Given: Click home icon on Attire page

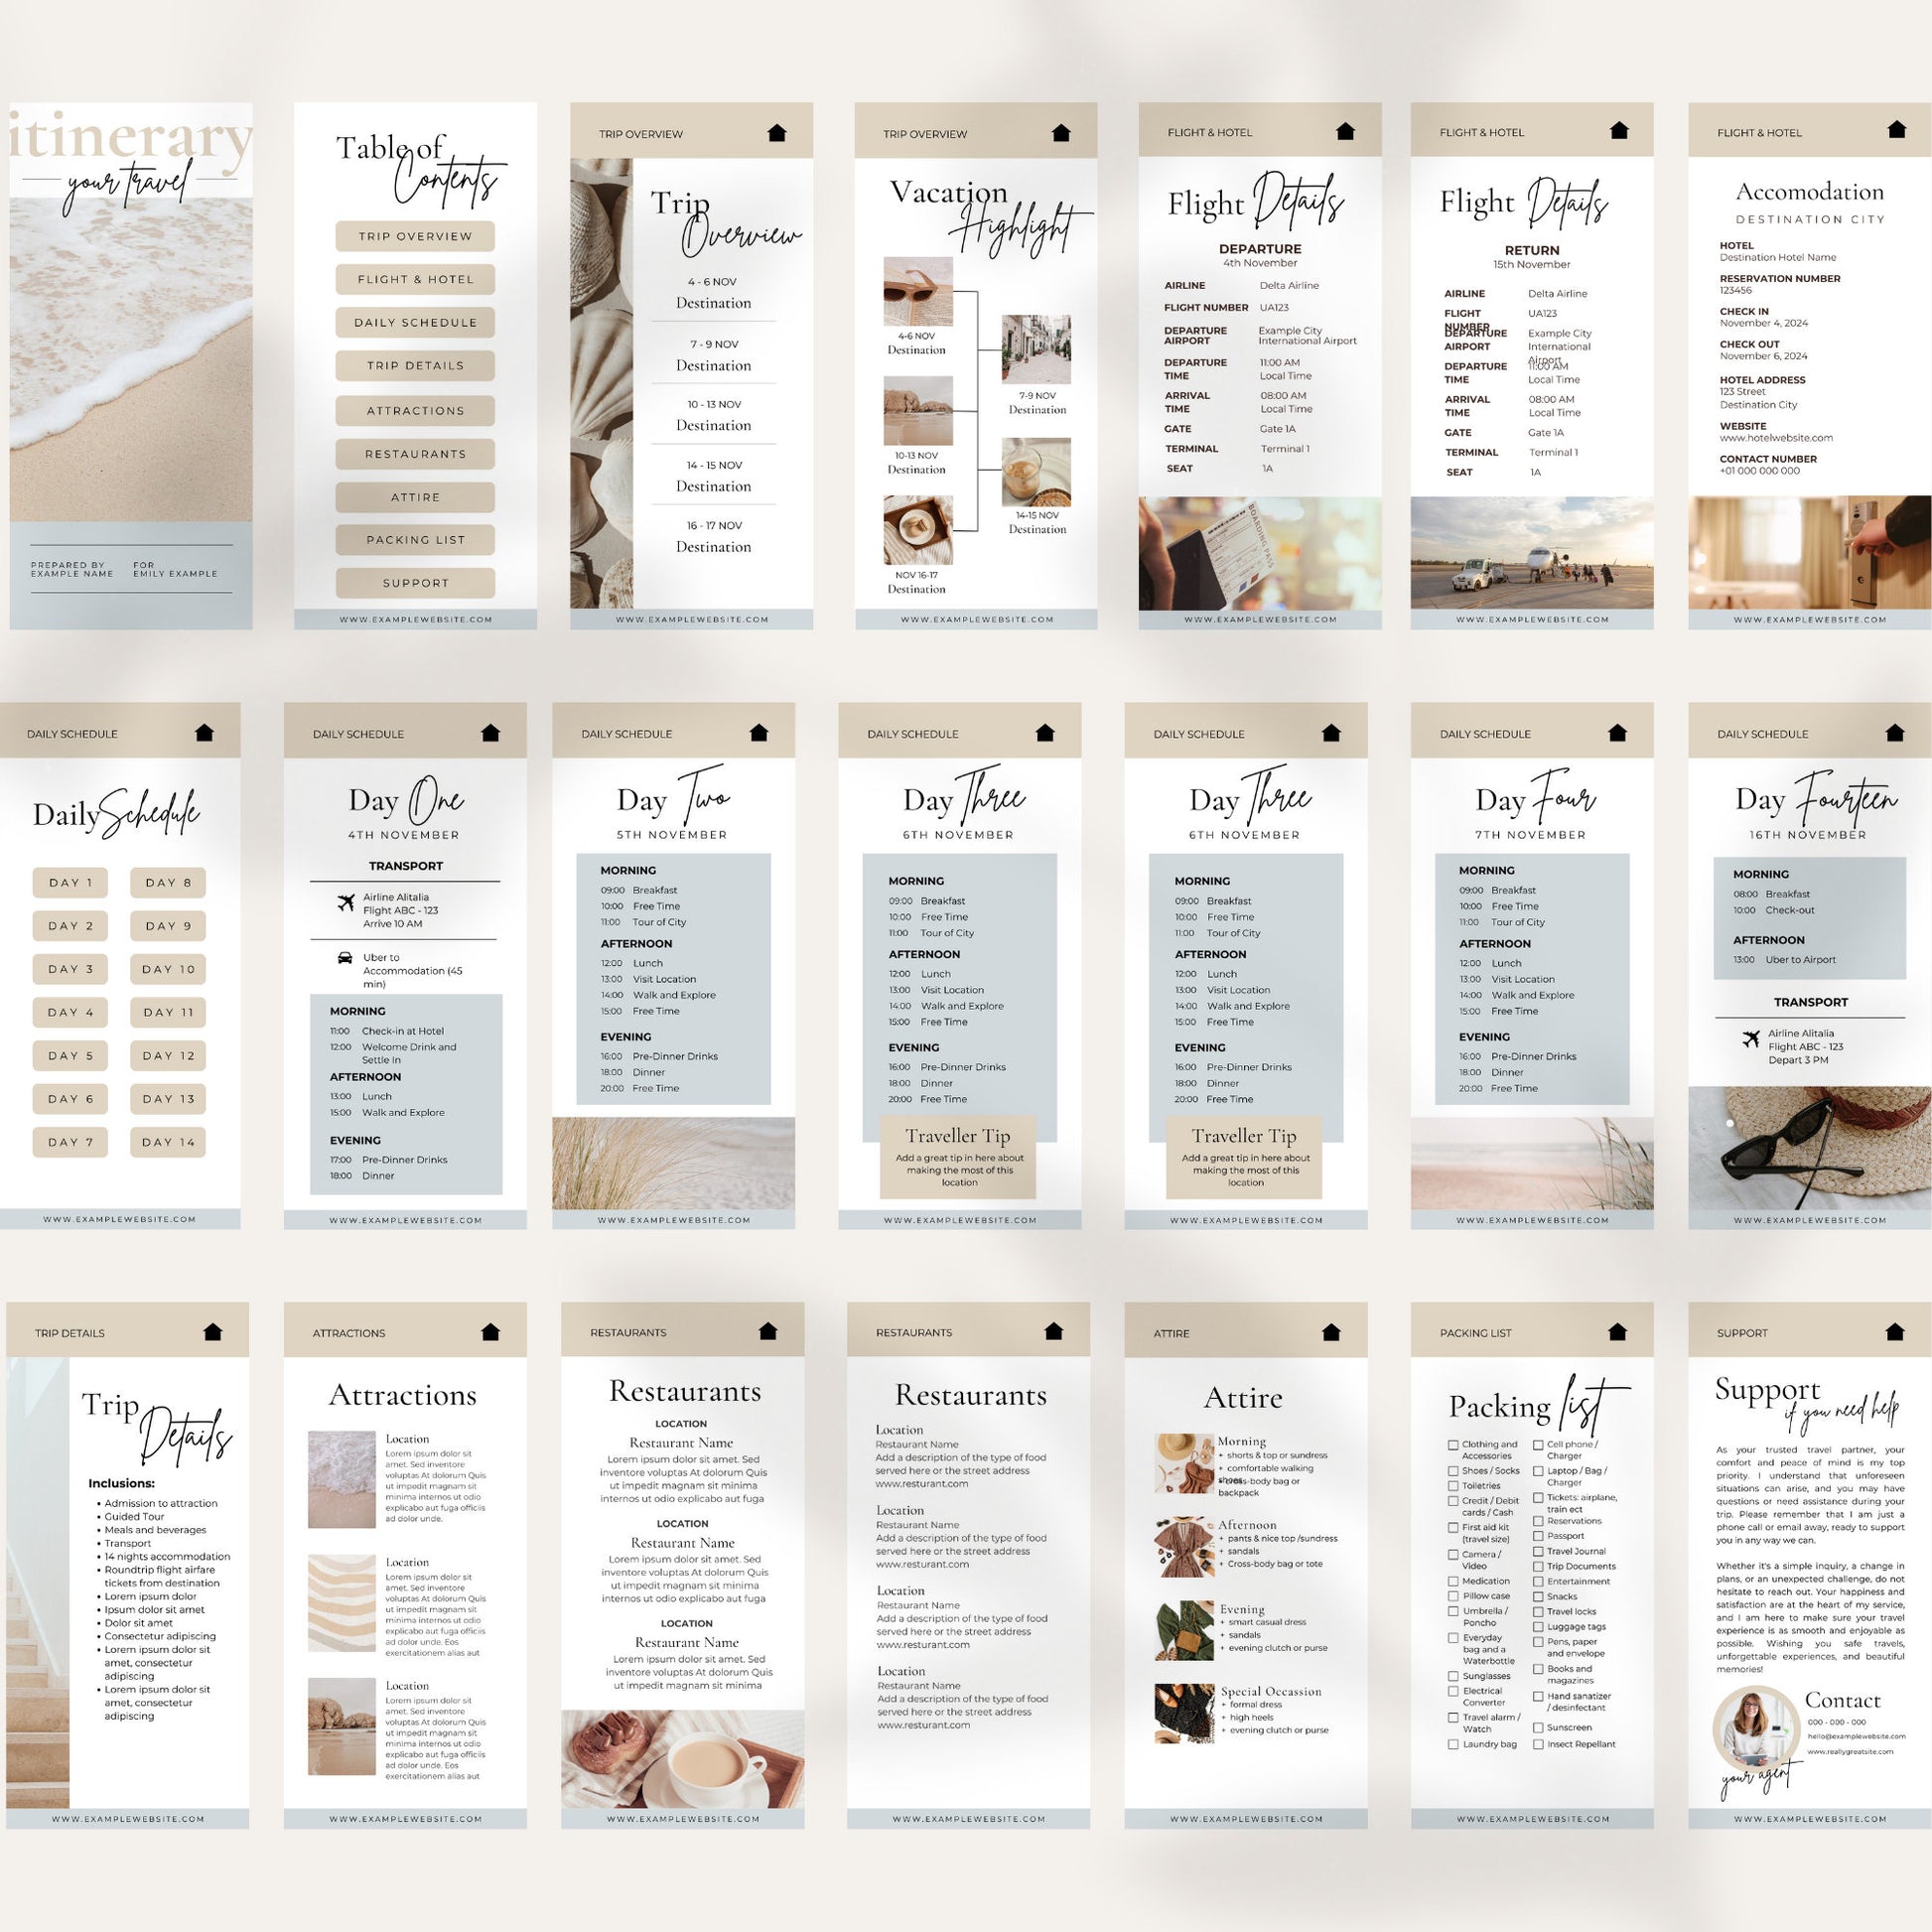Looking at the screenshot, I should click(1331, 1331).
